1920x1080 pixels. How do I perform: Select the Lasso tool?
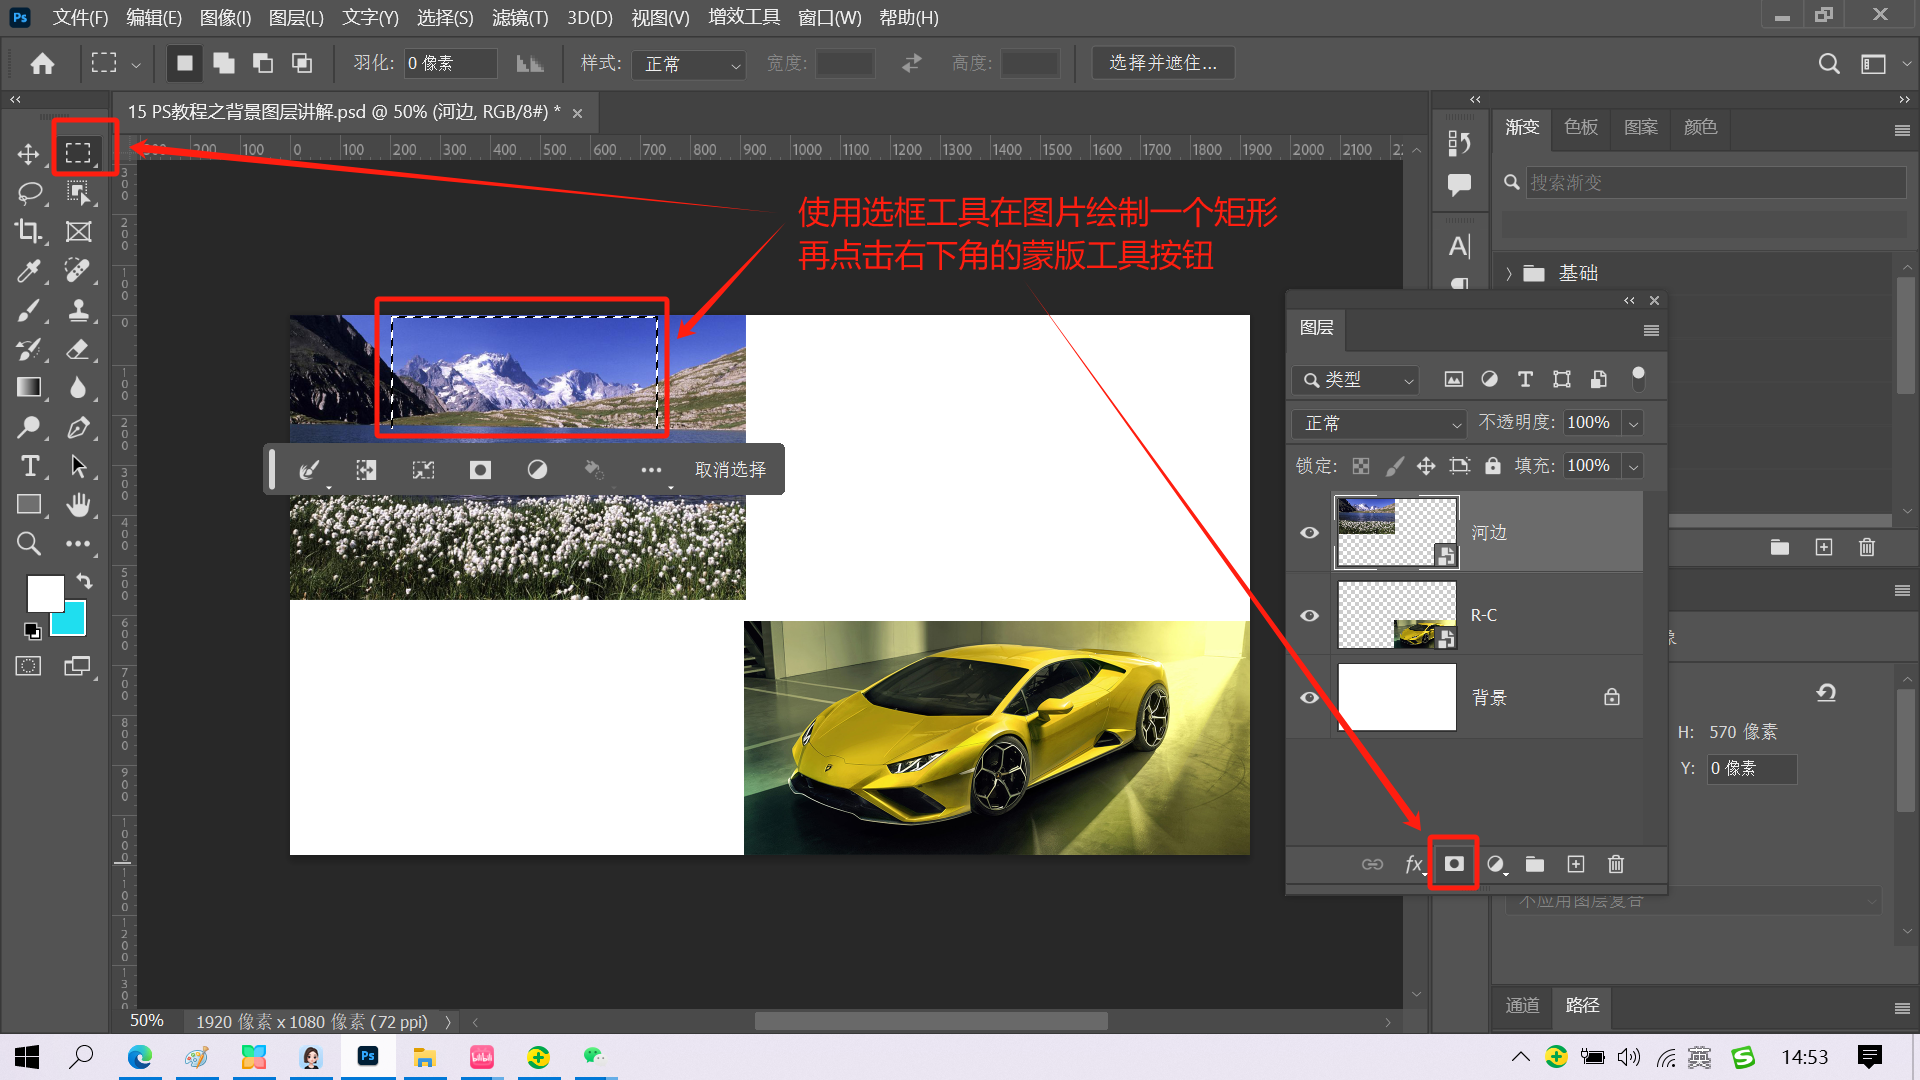[29, 192]
